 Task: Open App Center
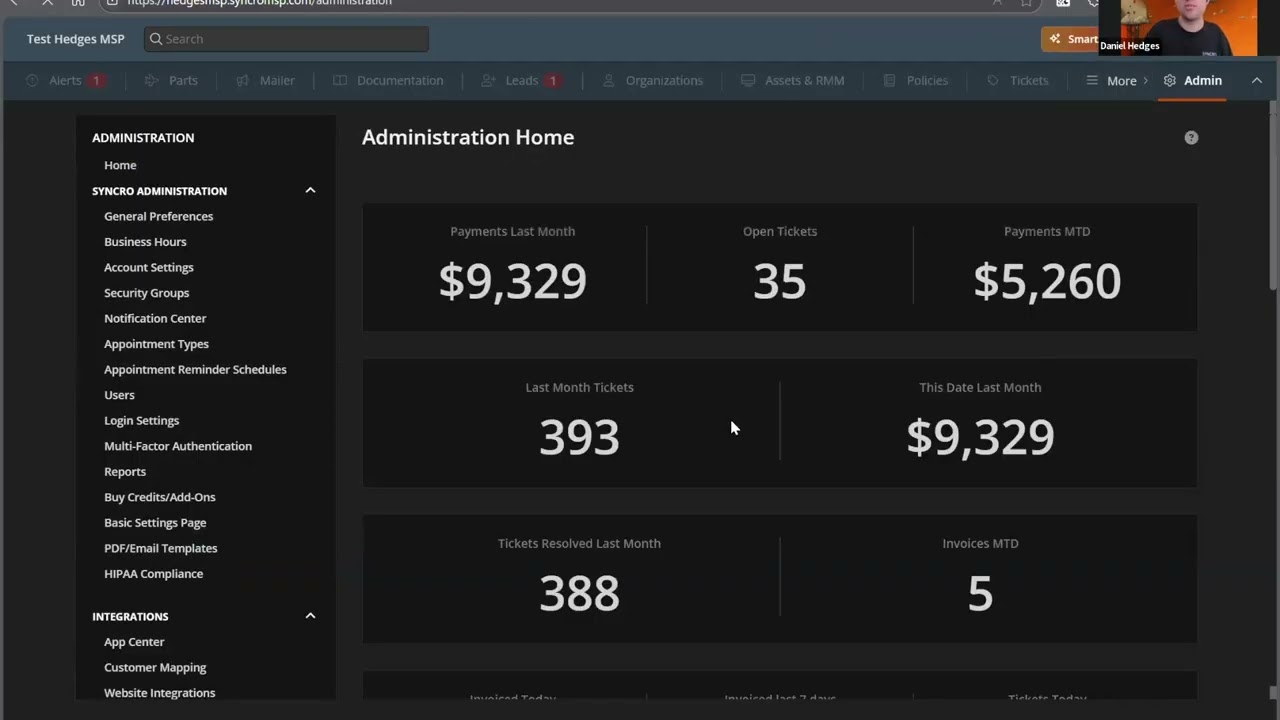coord(134,642)
